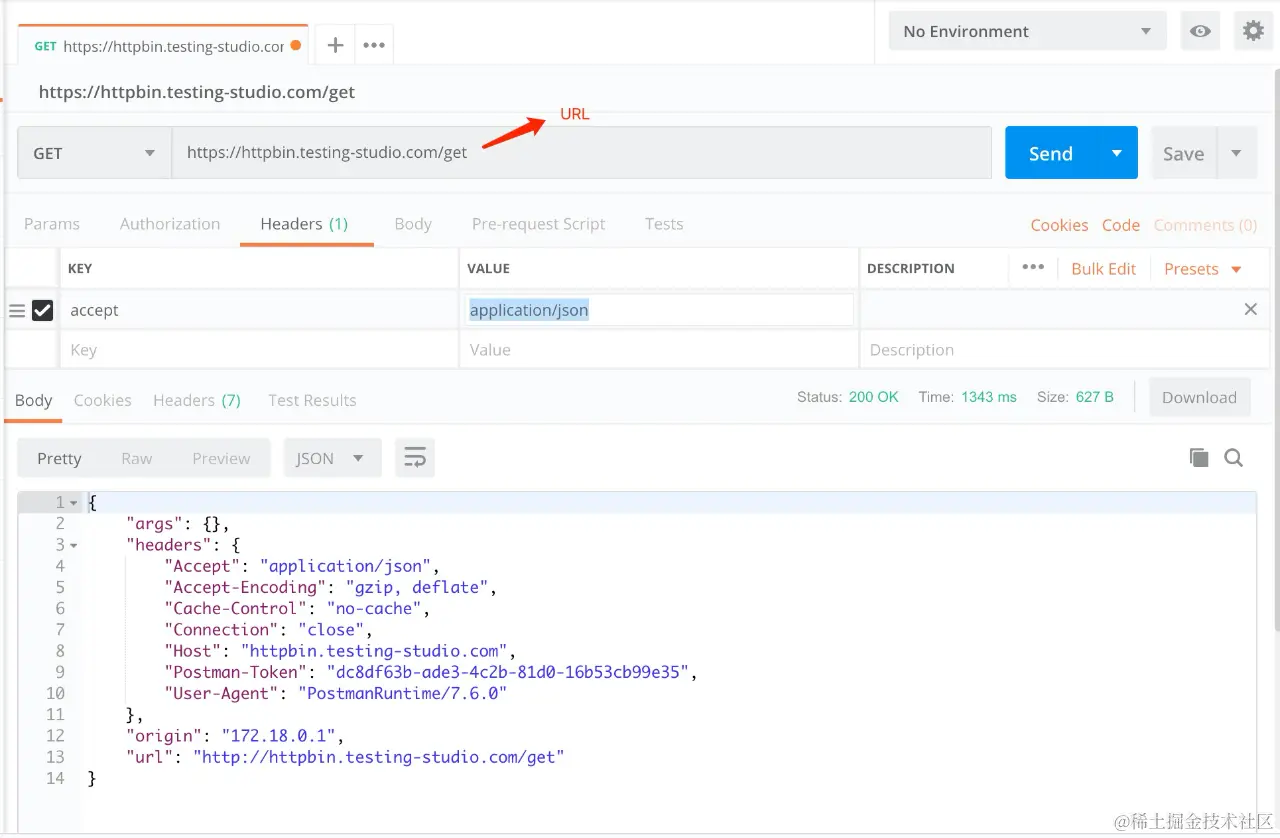1280x838 pixels.
Task: Open the Pre-request Script tab
Action: point(539,224)
